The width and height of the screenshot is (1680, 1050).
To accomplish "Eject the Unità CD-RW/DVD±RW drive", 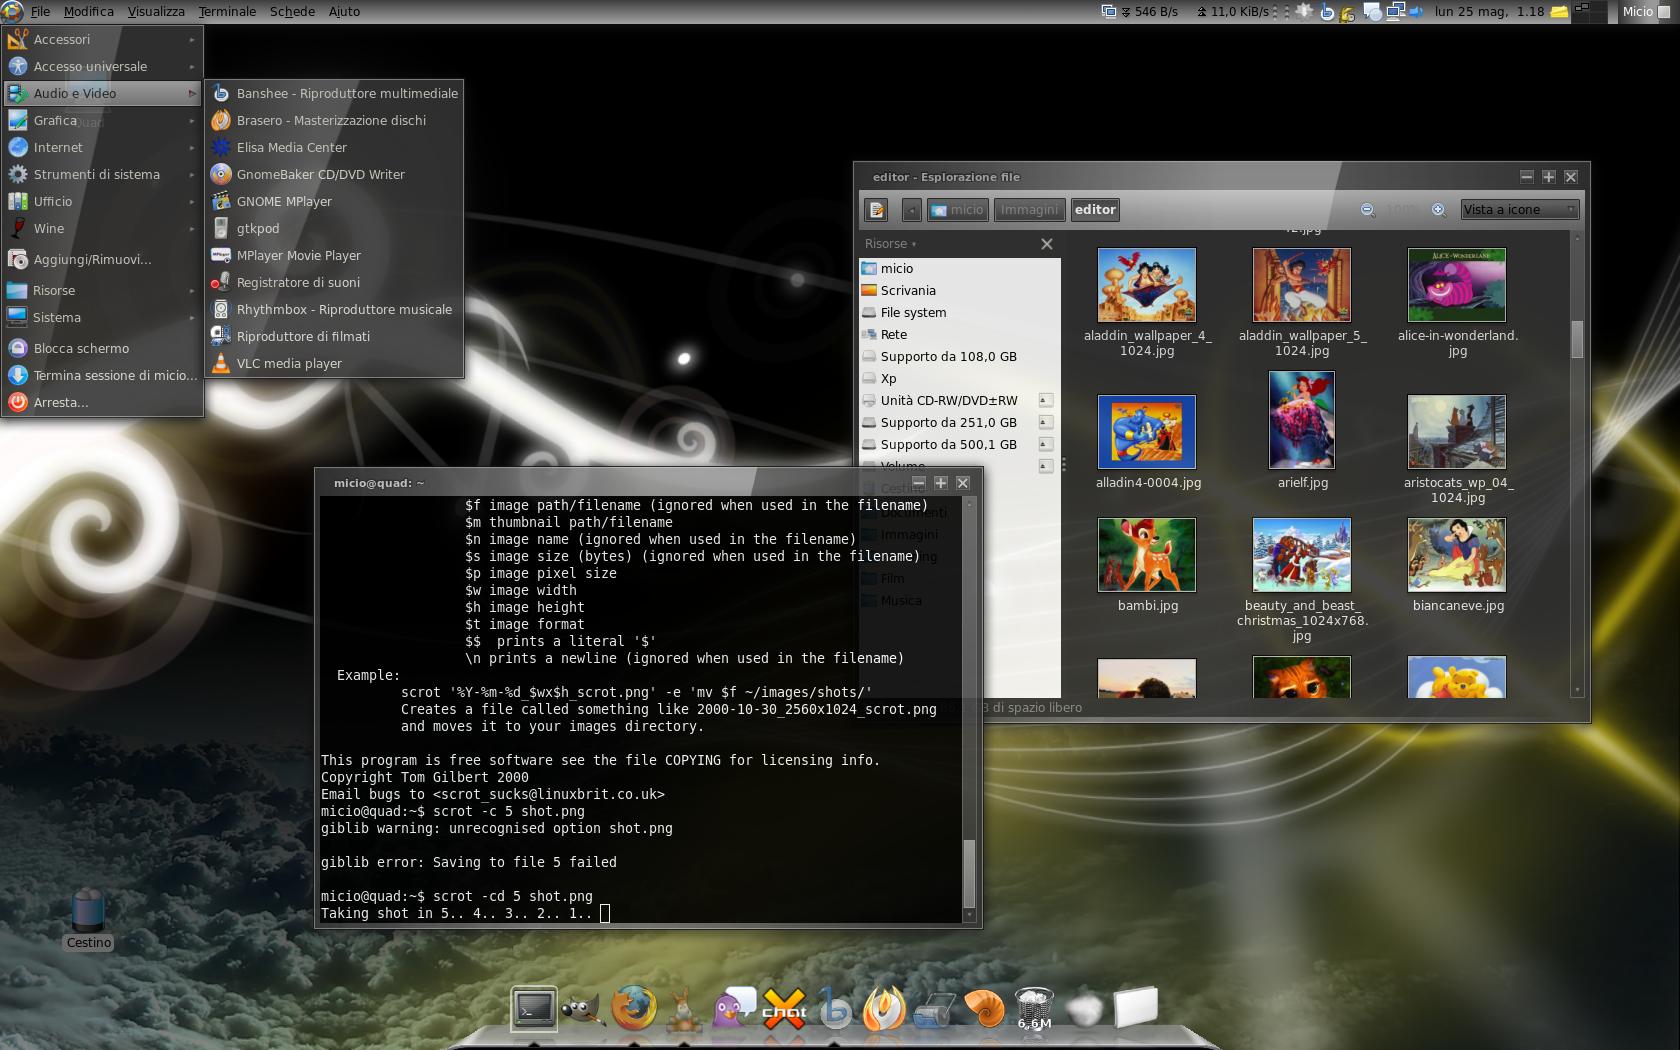I will [x=1045, y=400].
